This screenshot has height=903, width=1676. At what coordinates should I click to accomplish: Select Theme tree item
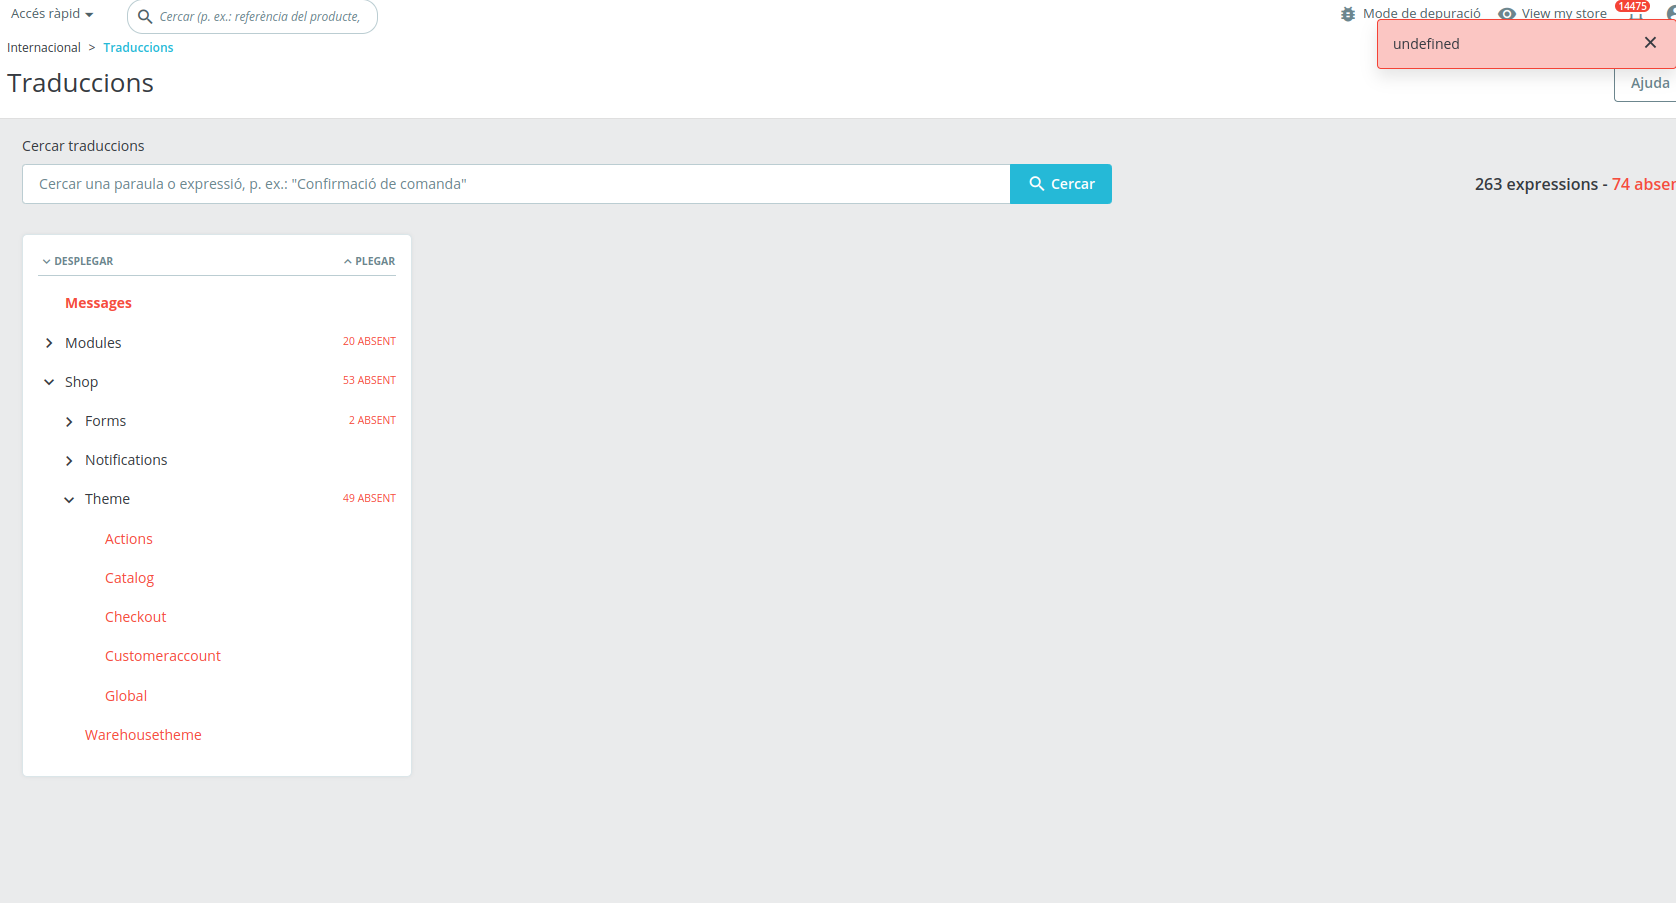click(x=107, y=499)
